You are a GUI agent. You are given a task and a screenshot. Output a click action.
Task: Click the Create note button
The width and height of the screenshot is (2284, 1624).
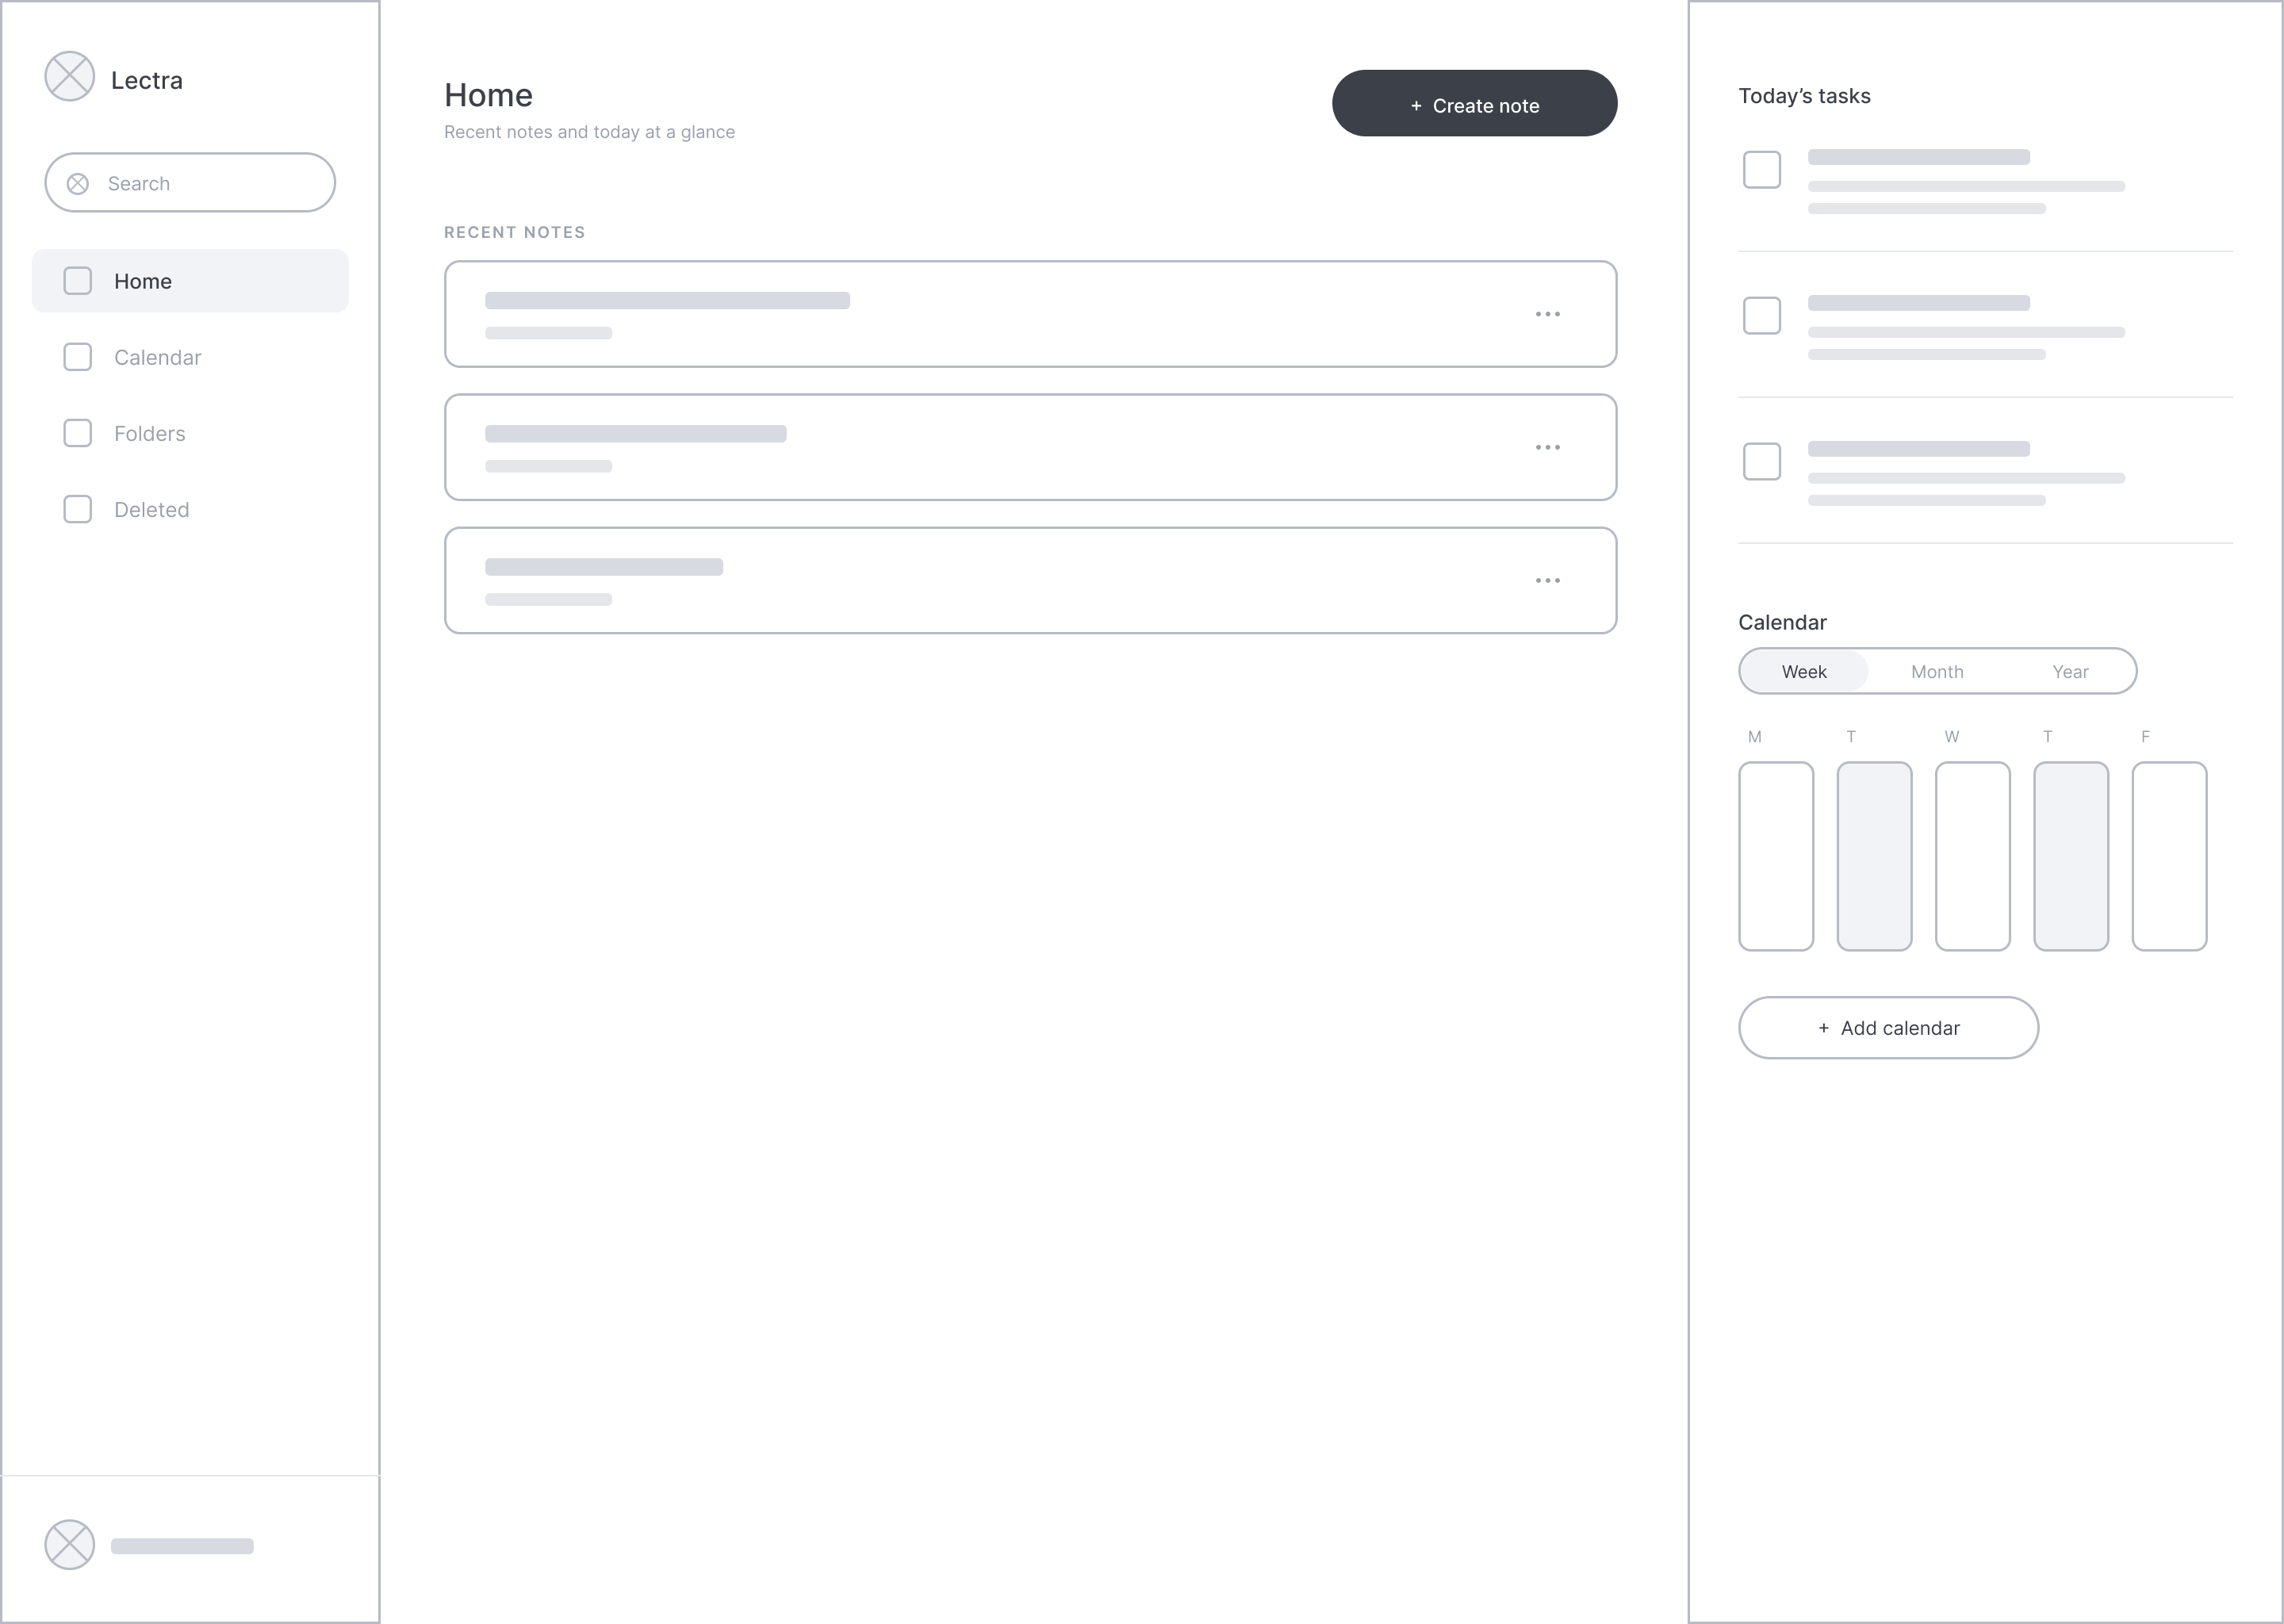click(1474, 104)
